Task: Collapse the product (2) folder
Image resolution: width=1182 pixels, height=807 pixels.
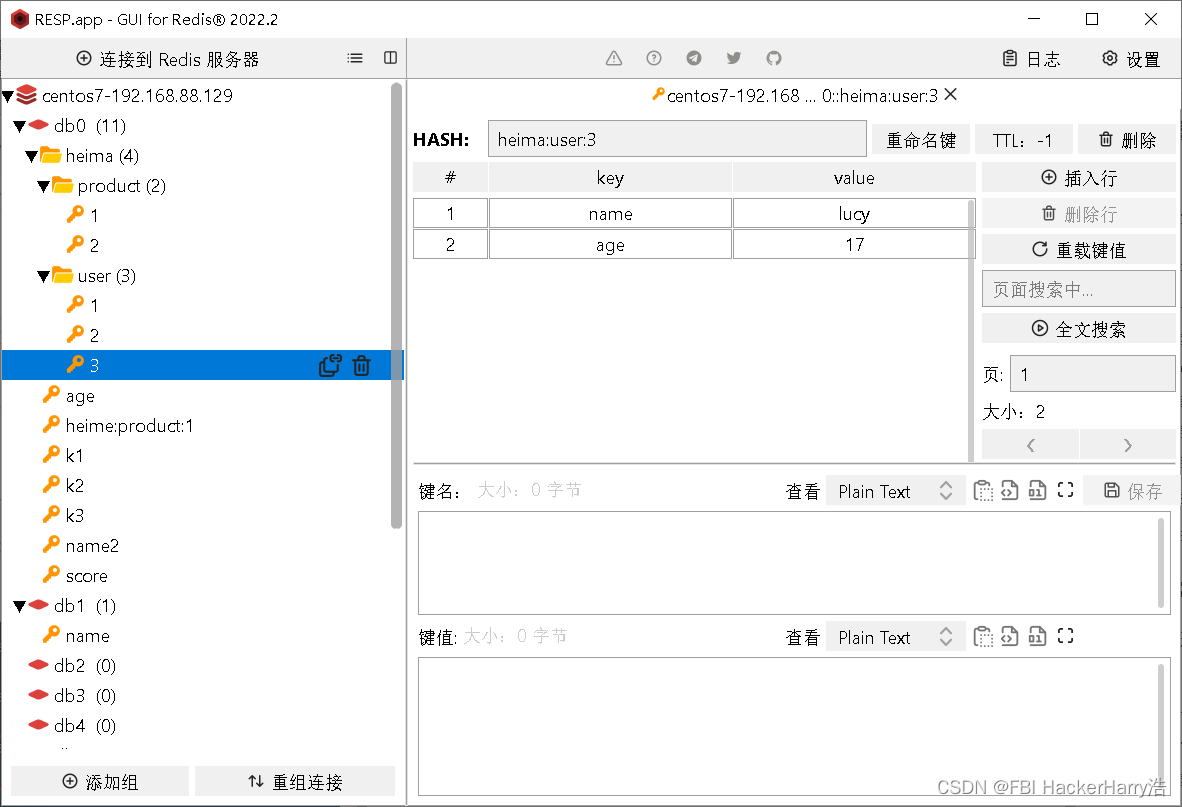Action: [44, 186]
